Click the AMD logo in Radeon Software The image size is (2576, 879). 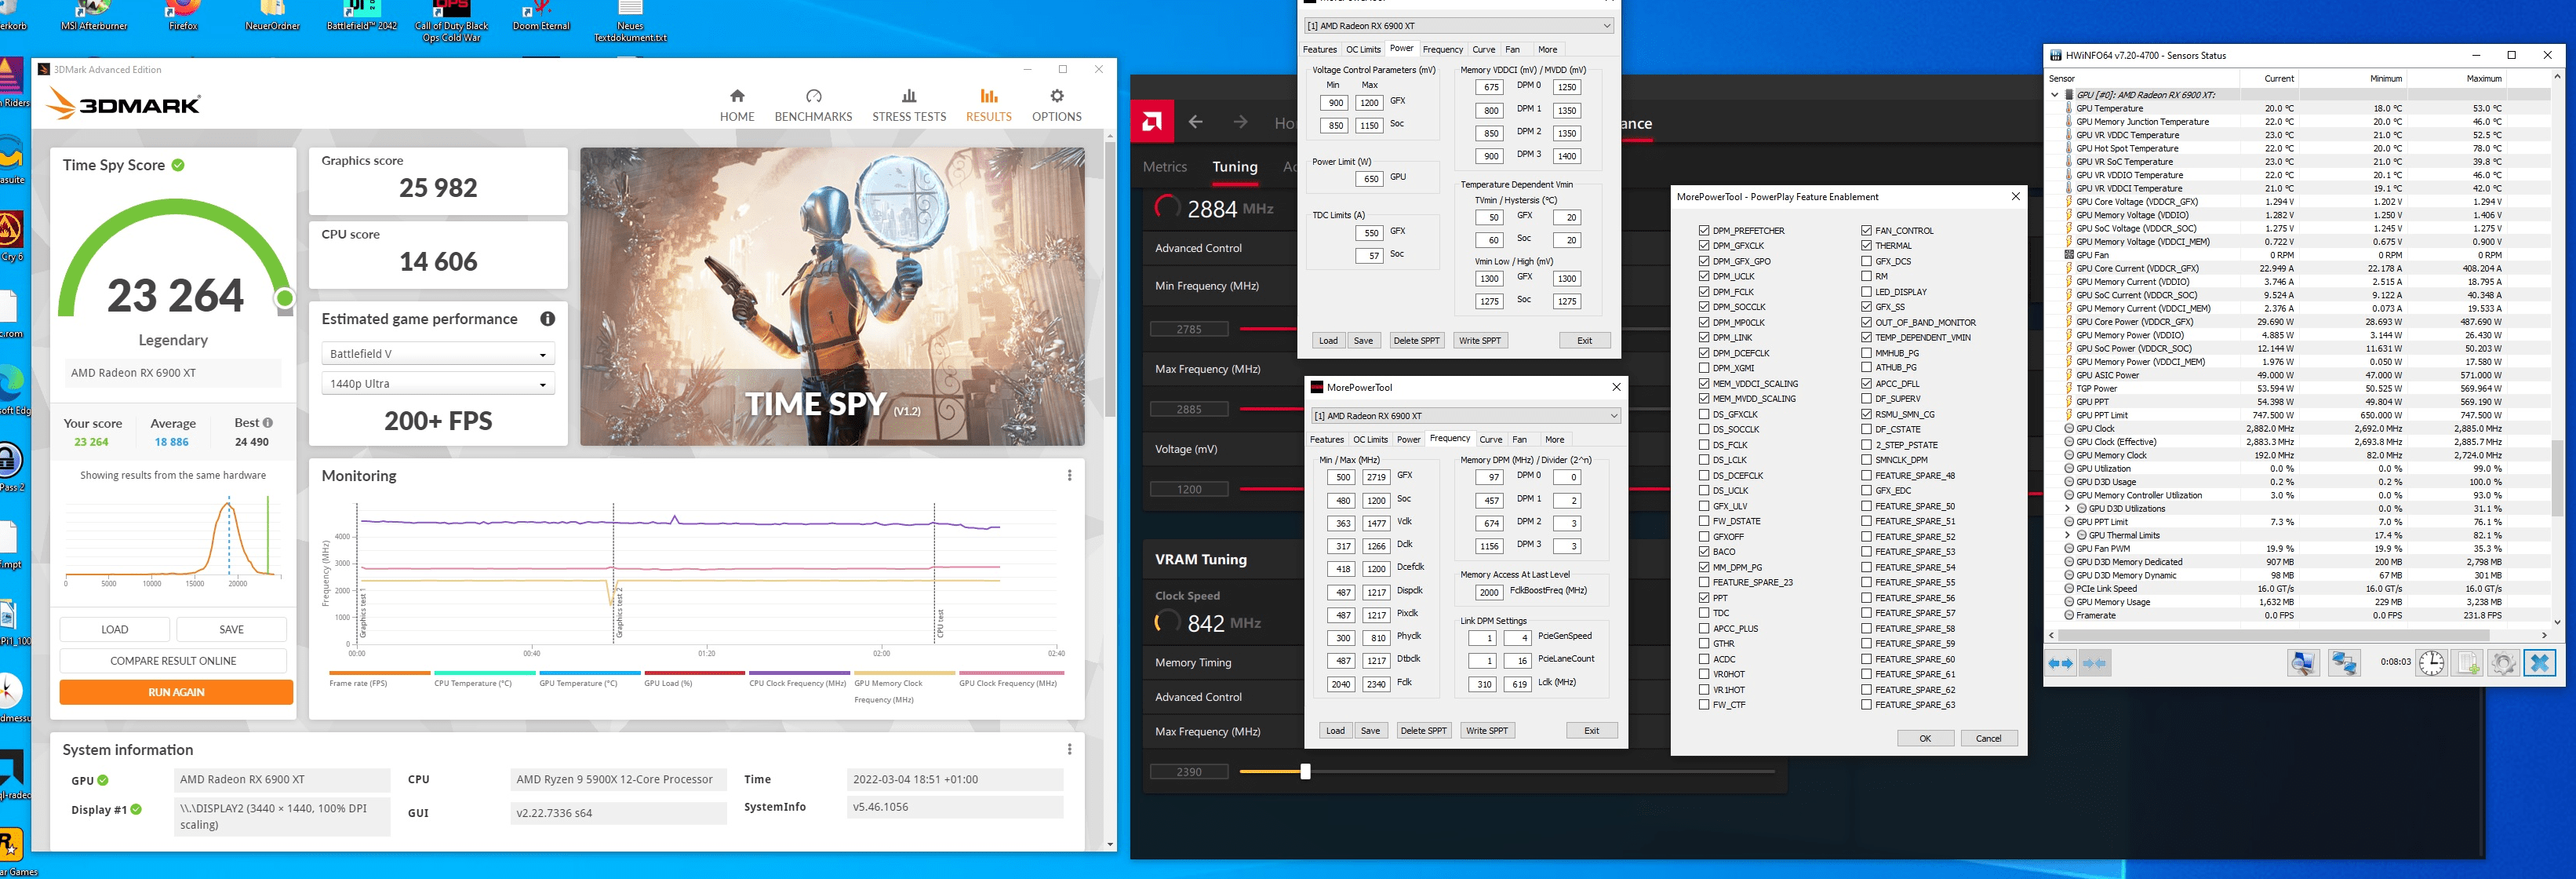[x=1151, y=122]
